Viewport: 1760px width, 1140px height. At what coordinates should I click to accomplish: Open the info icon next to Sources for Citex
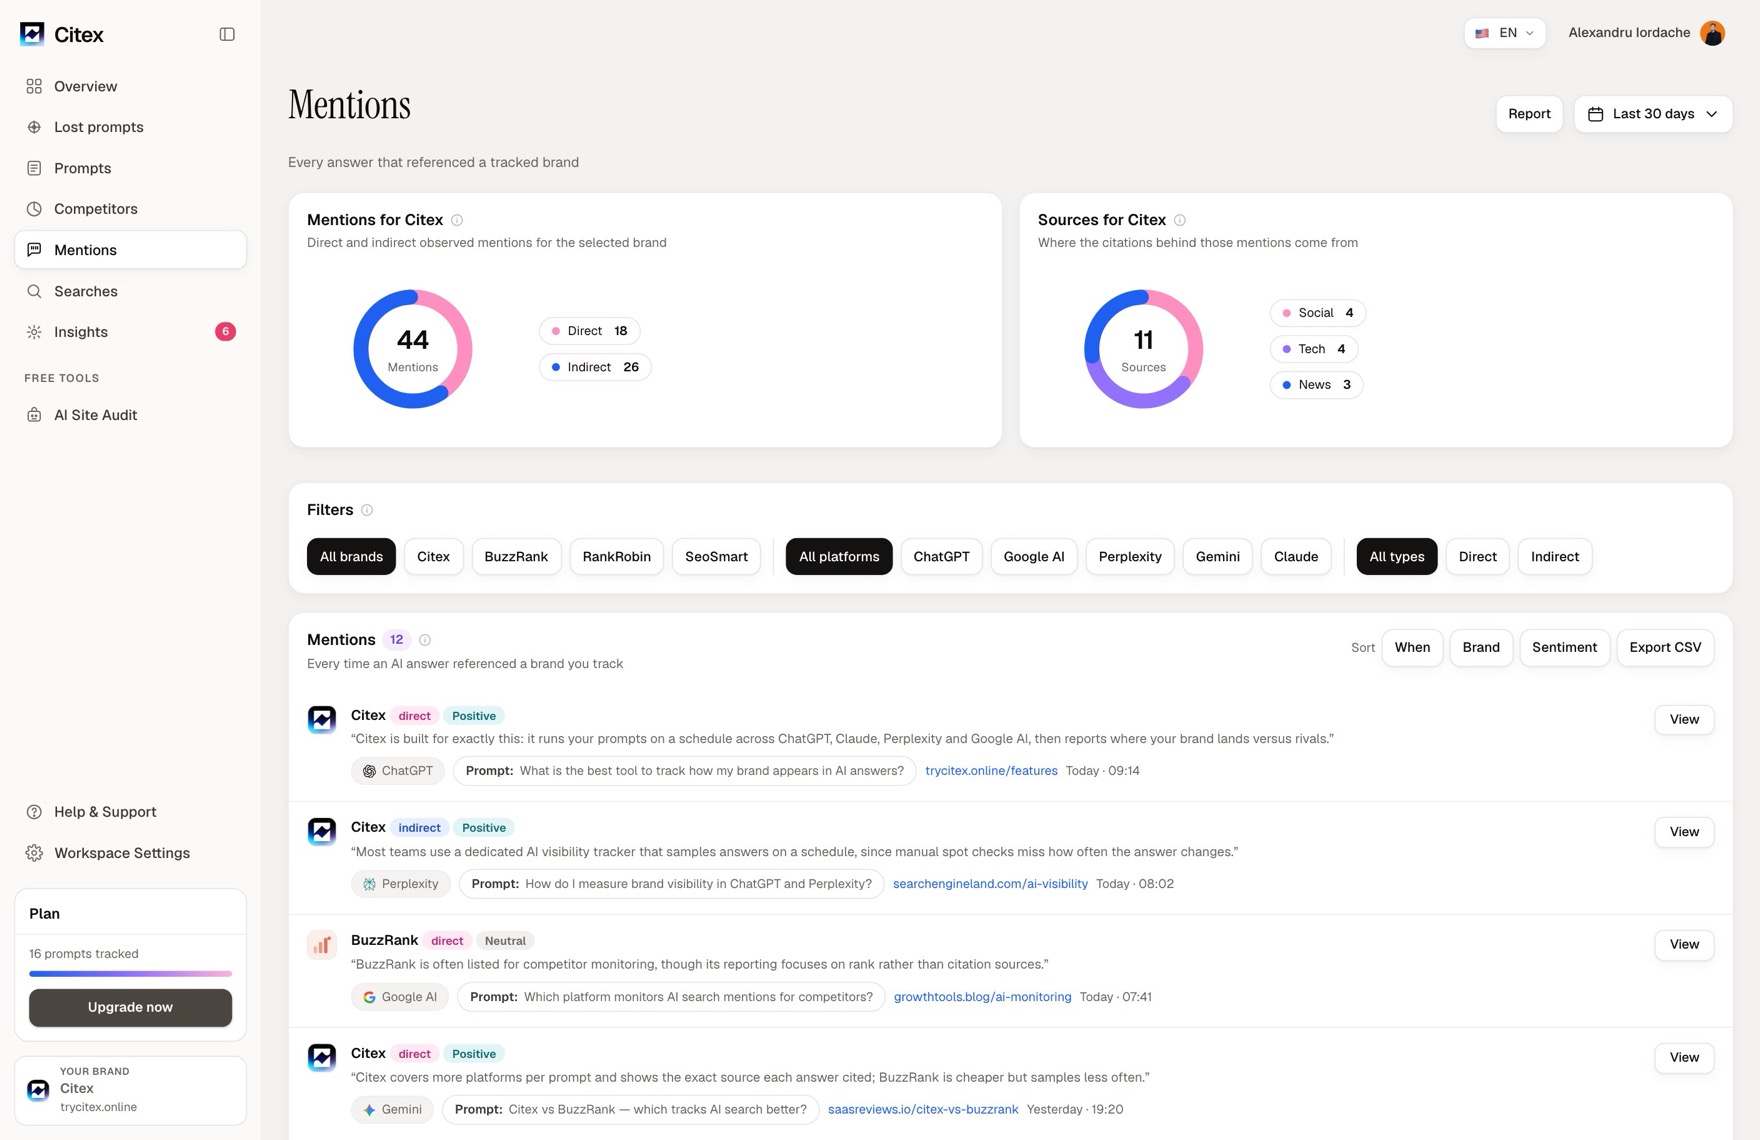point(1180,220)
